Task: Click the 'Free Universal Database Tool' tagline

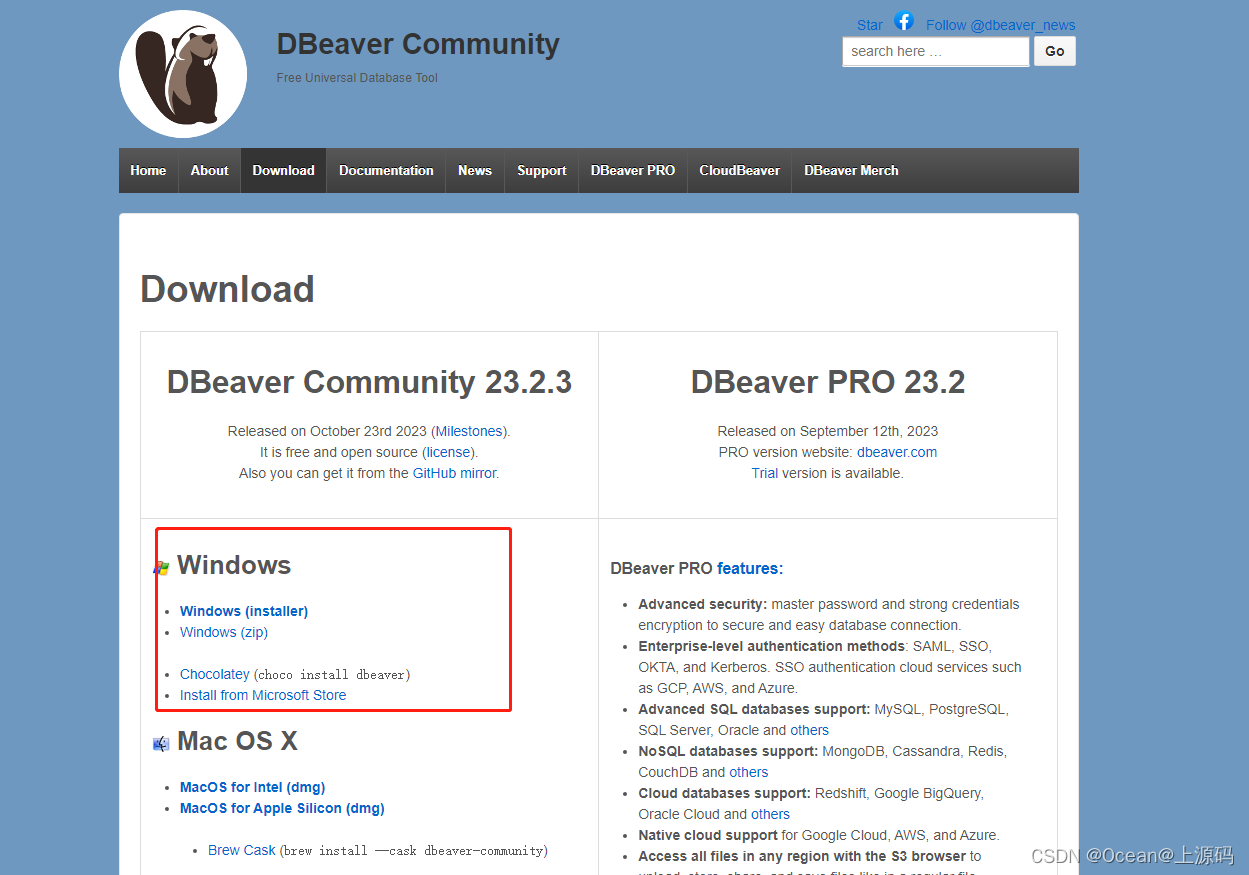Action: (357, 78)
